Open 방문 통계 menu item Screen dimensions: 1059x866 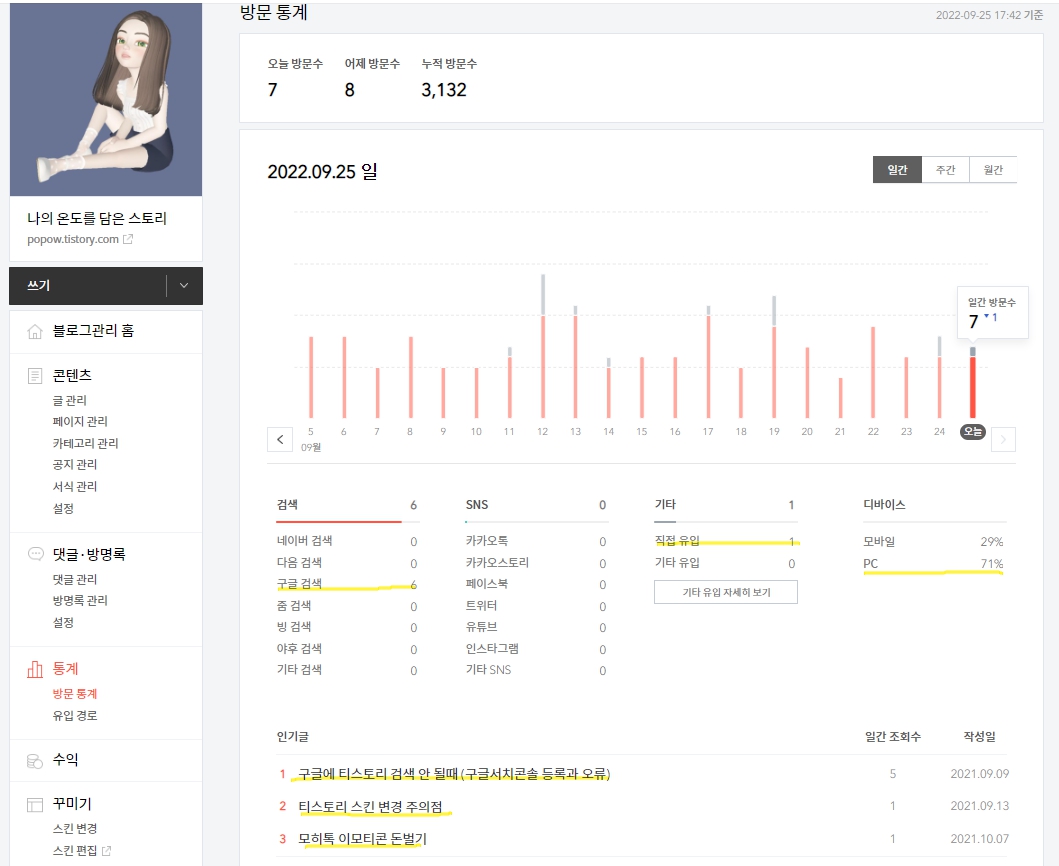click(74, 694)
